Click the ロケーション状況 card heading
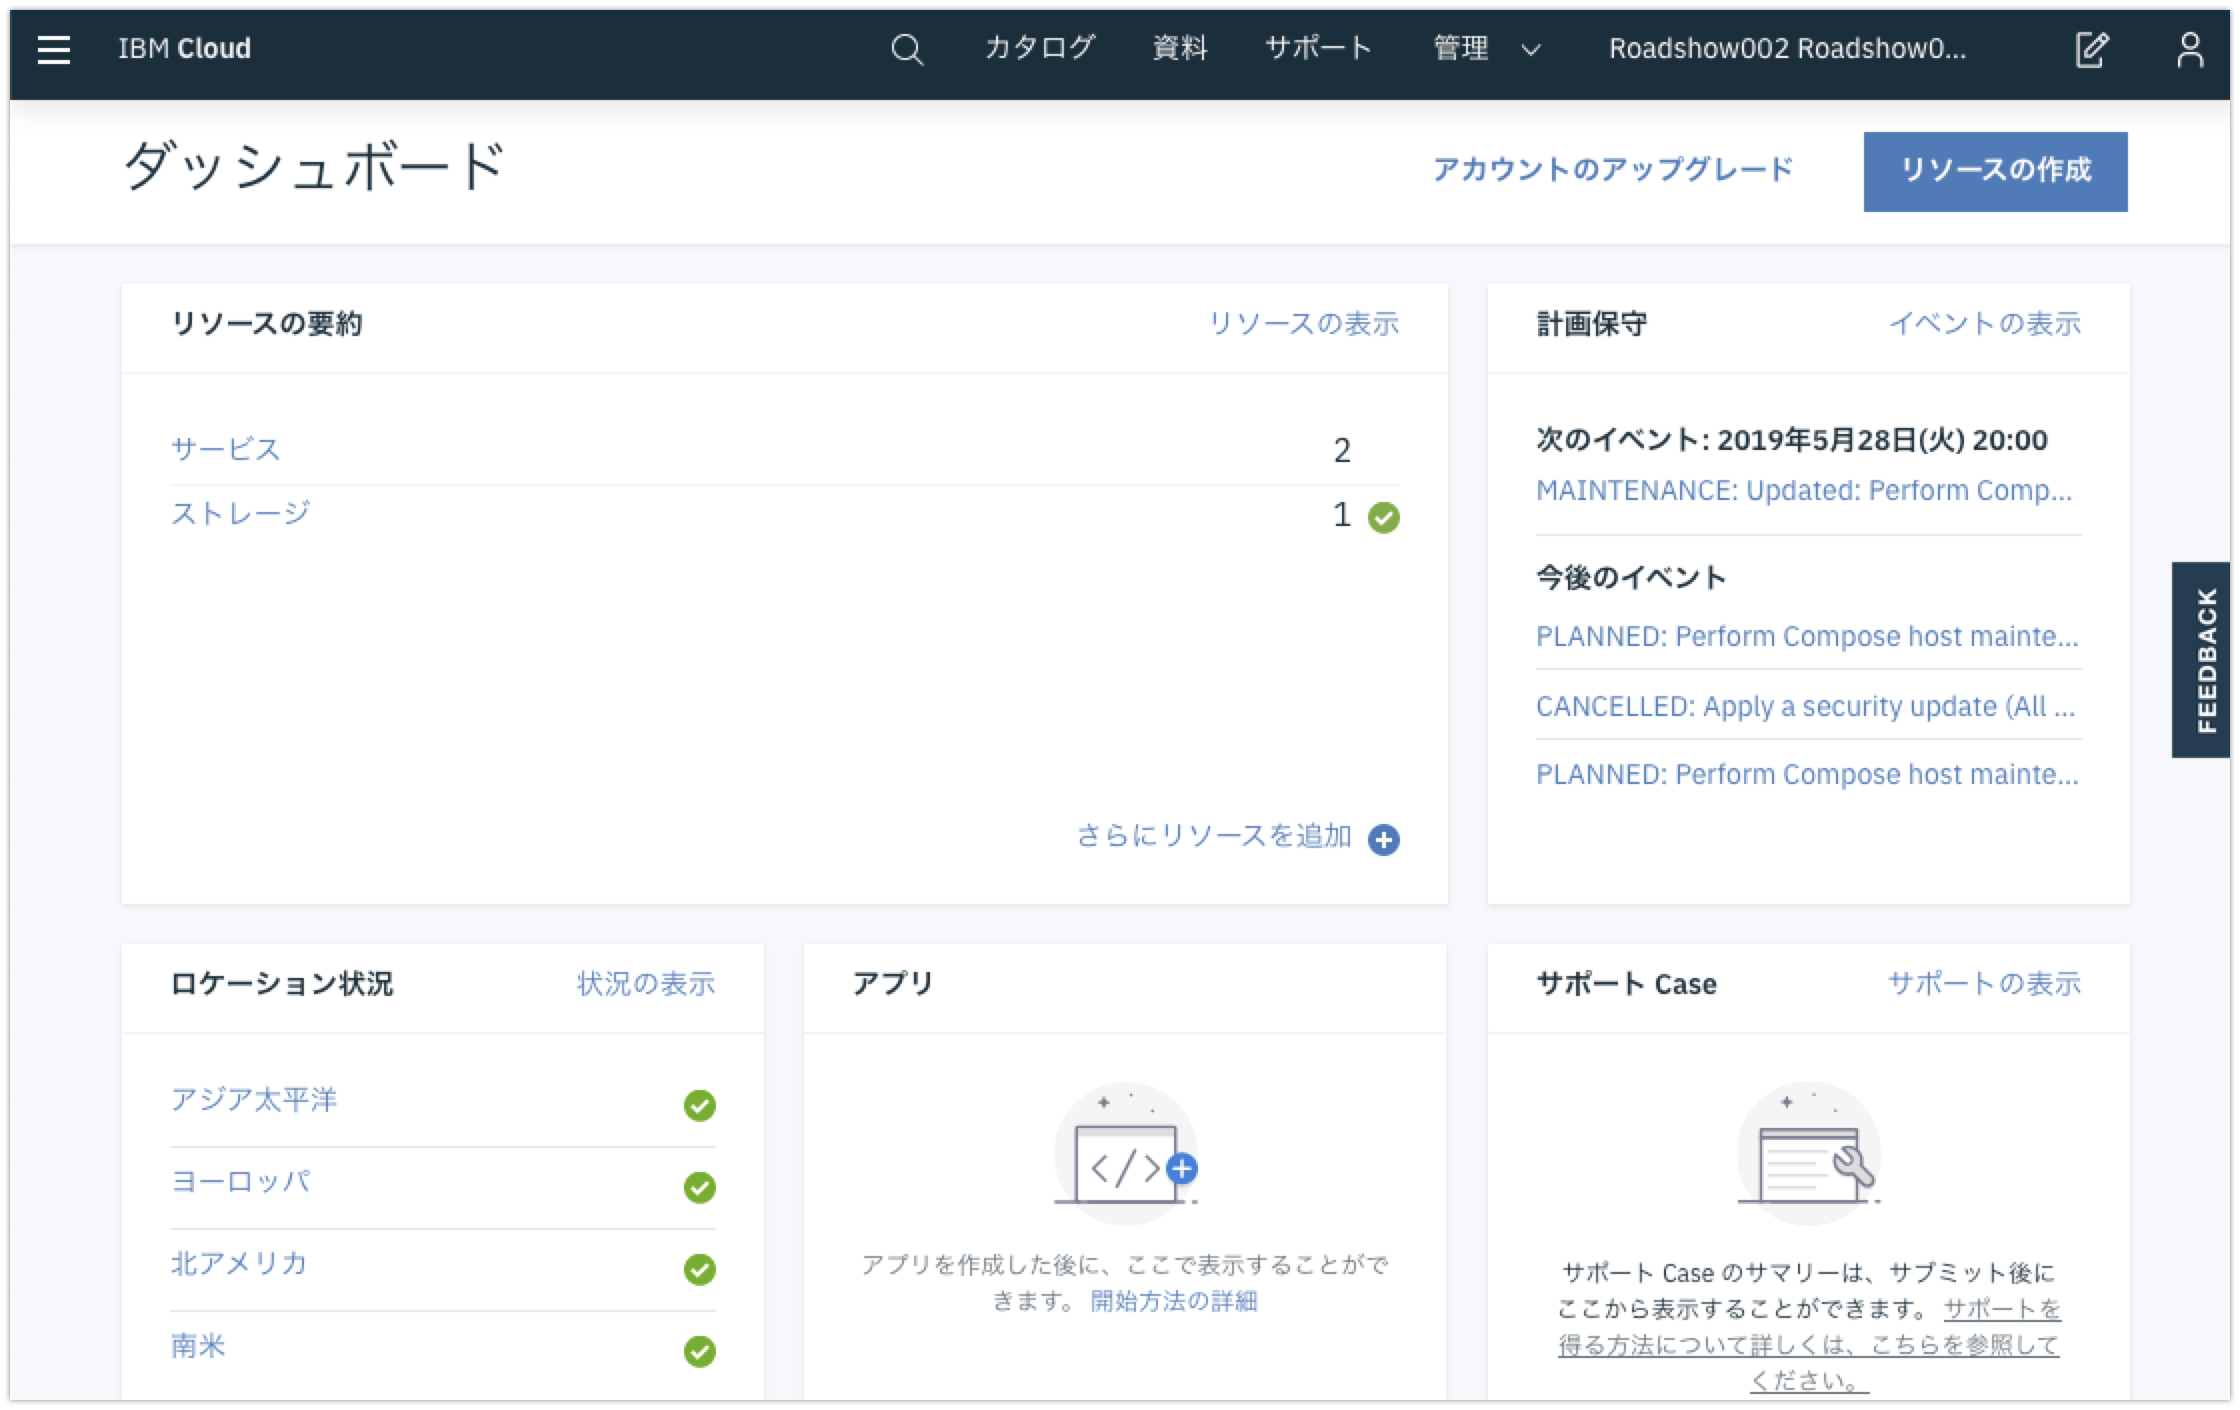 tap(282, 983)
